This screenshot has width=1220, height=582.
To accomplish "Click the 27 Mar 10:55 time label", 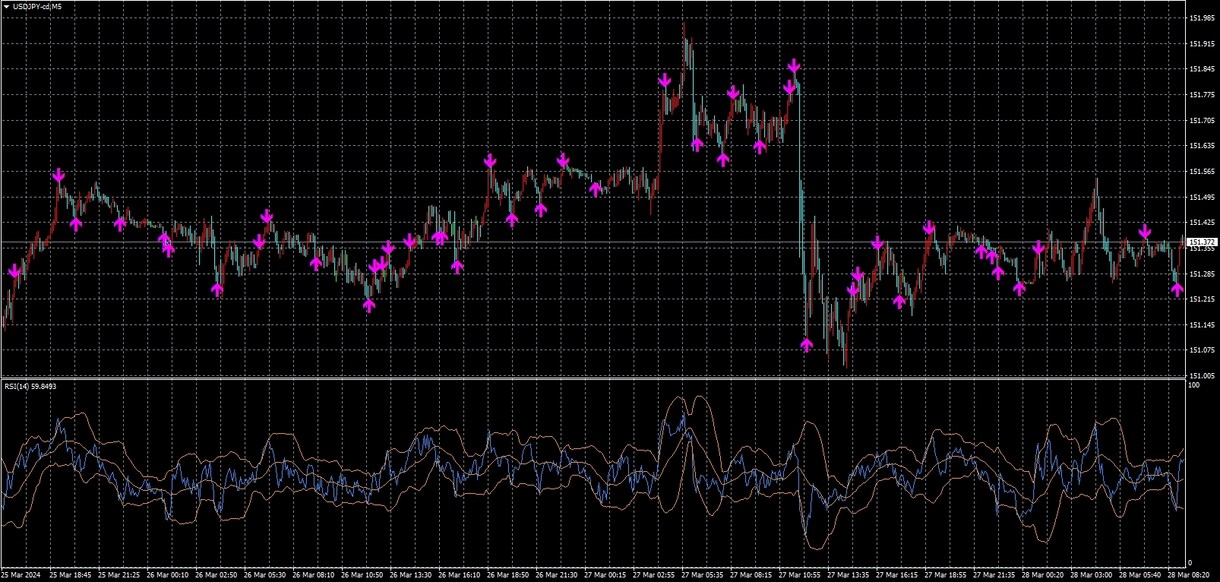I will [x=799, y=575].
